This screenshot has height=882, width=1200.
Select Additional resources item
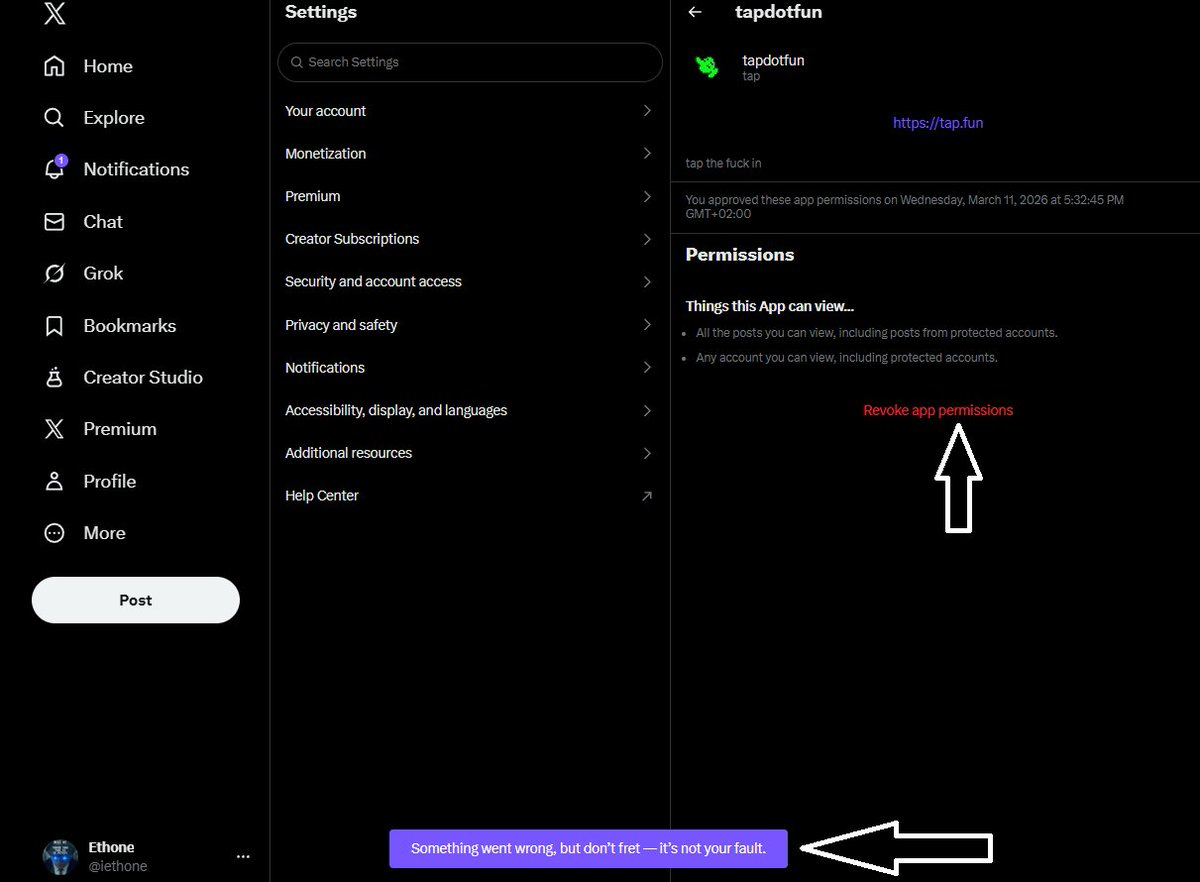470,453
